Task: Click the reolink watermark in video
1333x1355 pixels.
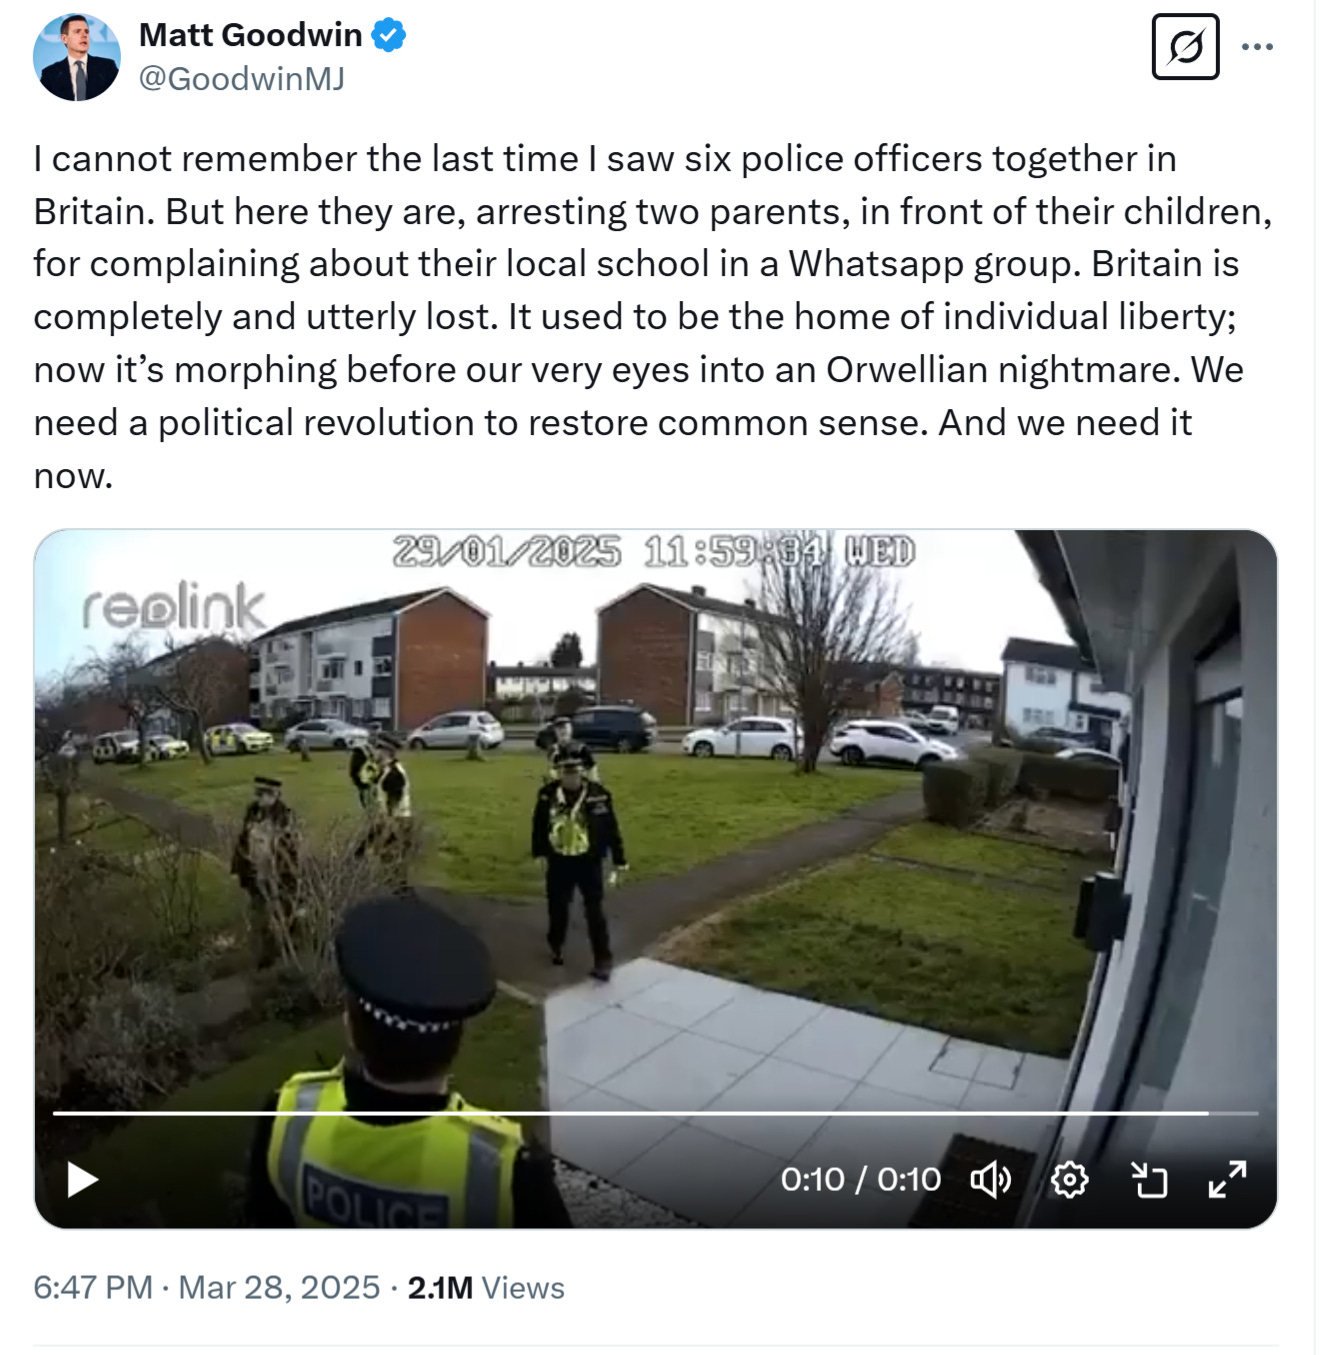Action: pyautogui.click(x=174, y=606)
